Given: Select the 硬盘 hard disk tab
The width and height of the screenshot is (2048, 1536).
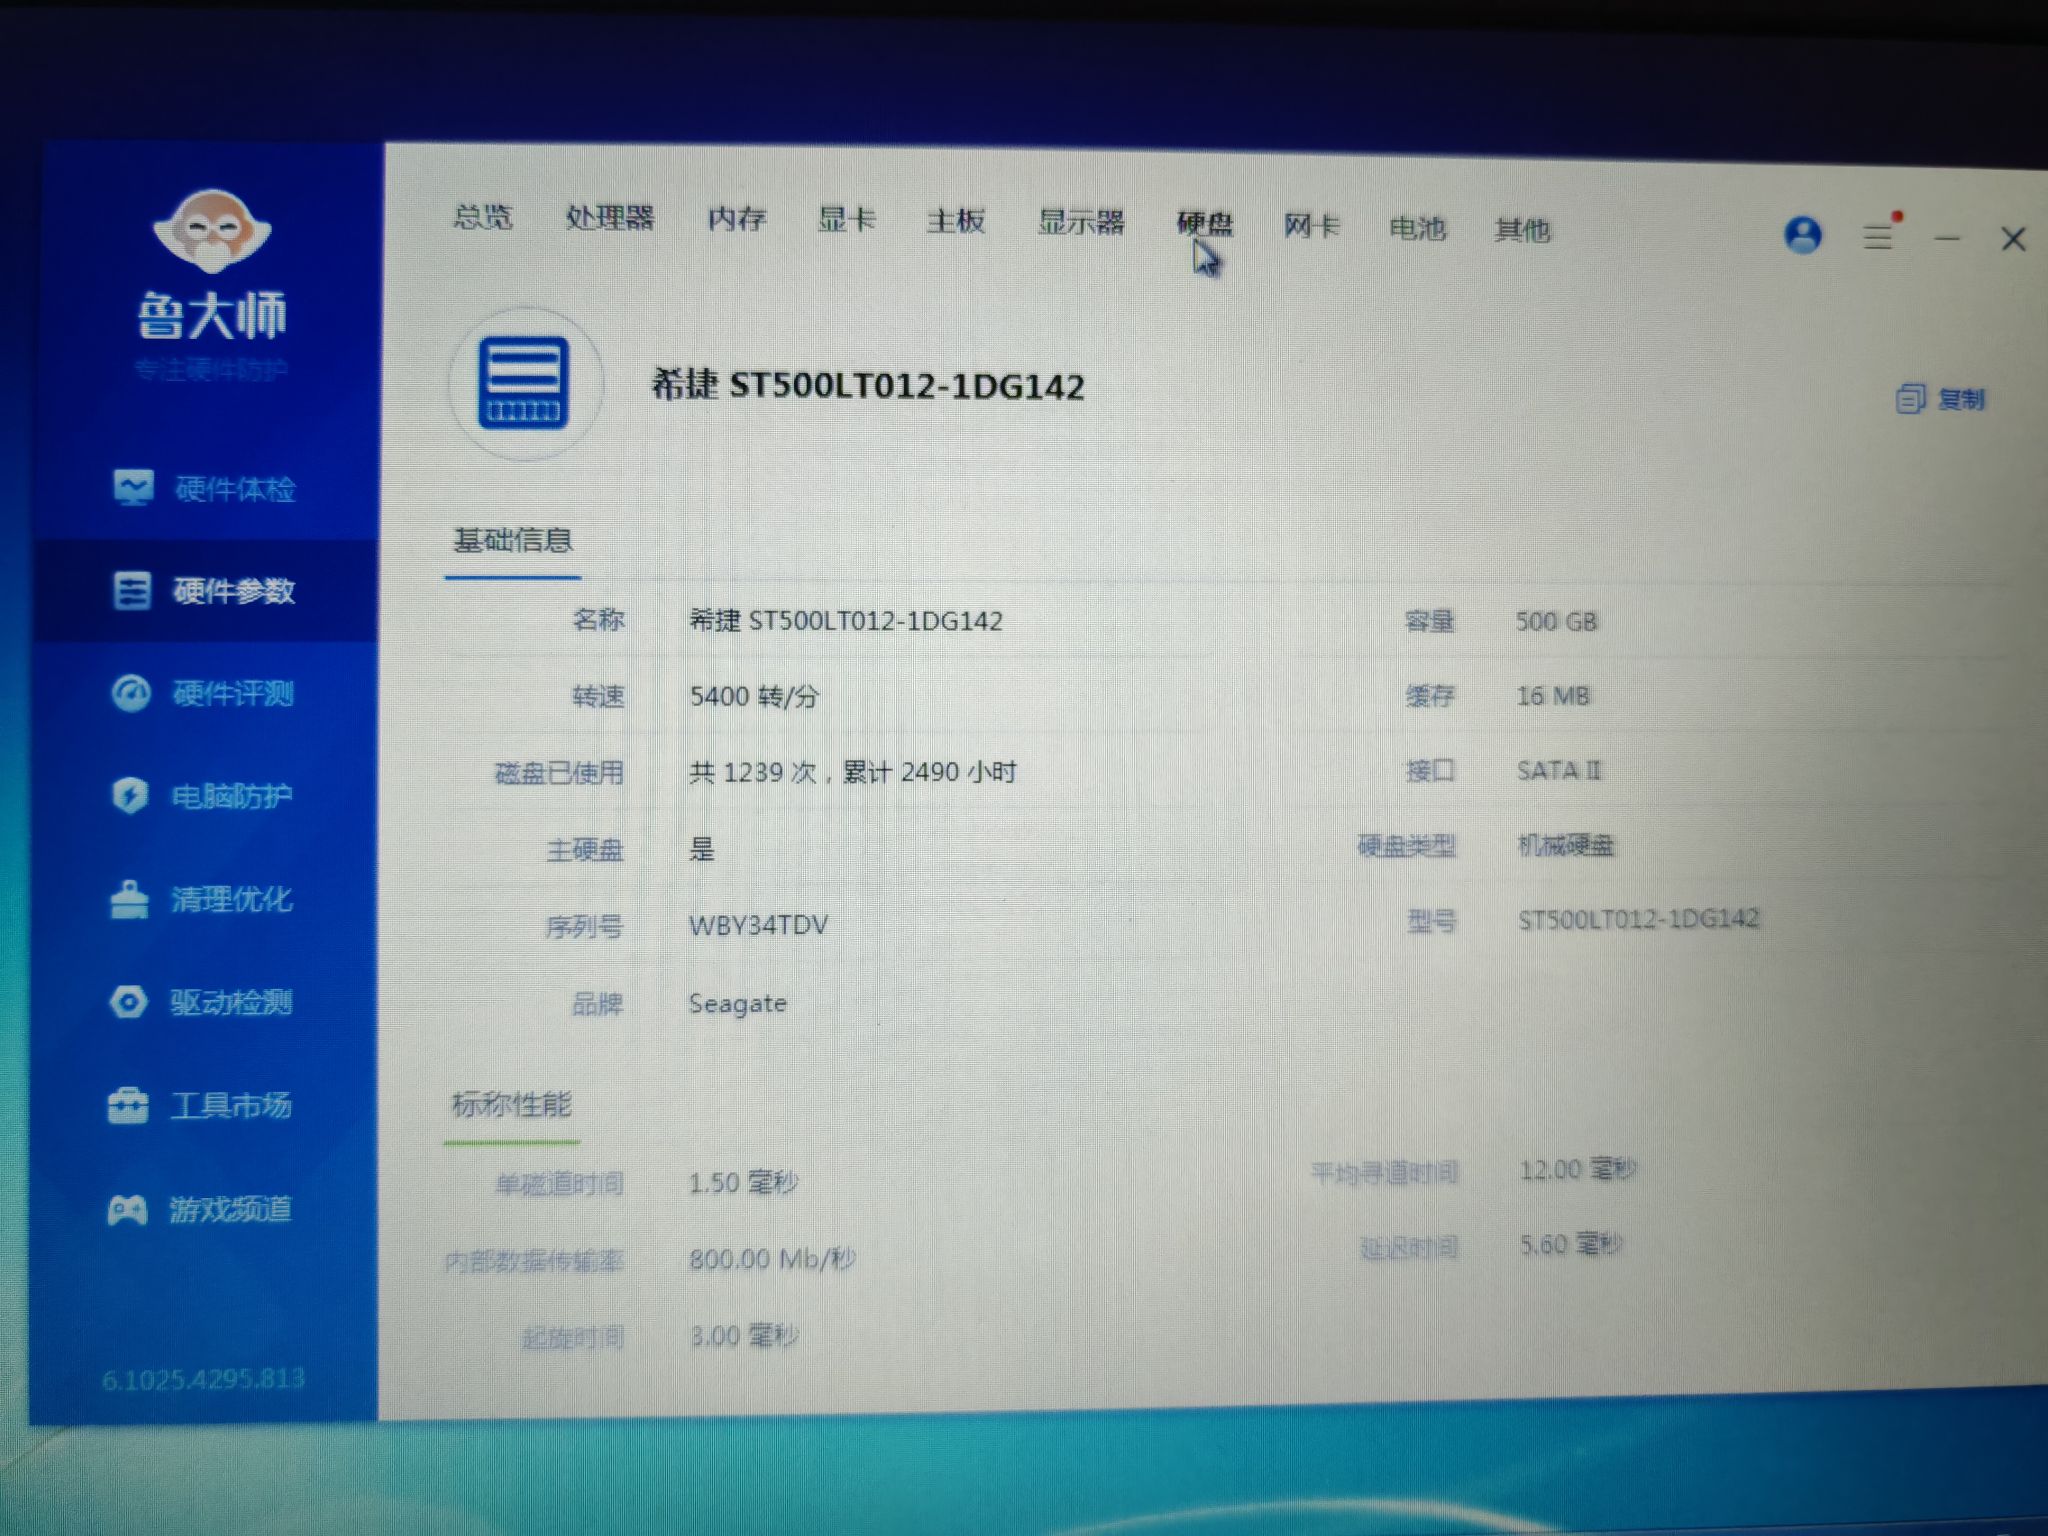Looking at the screenshot, I should tap(1205, 223).
